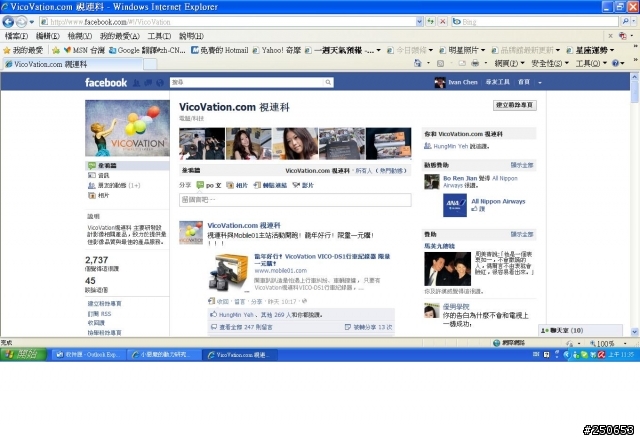Open the 網頁(P) Page dropdown menu
Screen dimensions: 640x438
tap(509, 63)
